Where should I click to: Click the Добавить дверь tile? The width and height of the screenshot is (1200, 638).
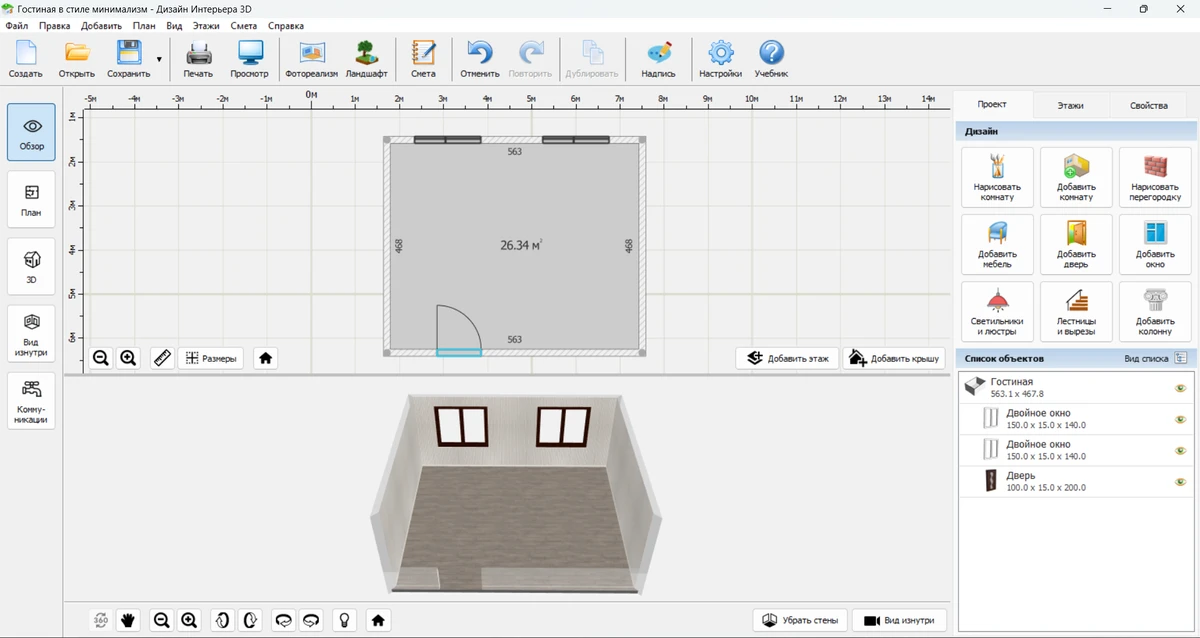pyautogui.click(x=1076, y=245)
